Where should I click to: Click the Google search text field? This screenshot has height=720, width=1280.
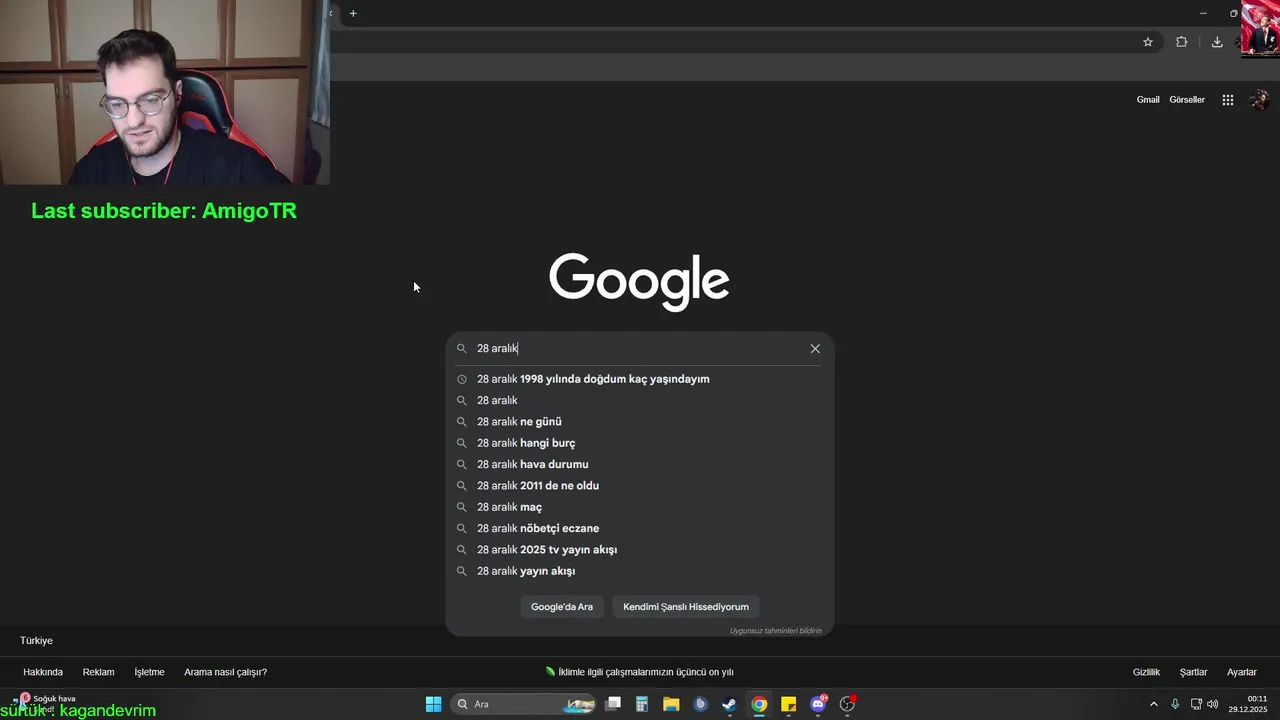click(638, 349)
